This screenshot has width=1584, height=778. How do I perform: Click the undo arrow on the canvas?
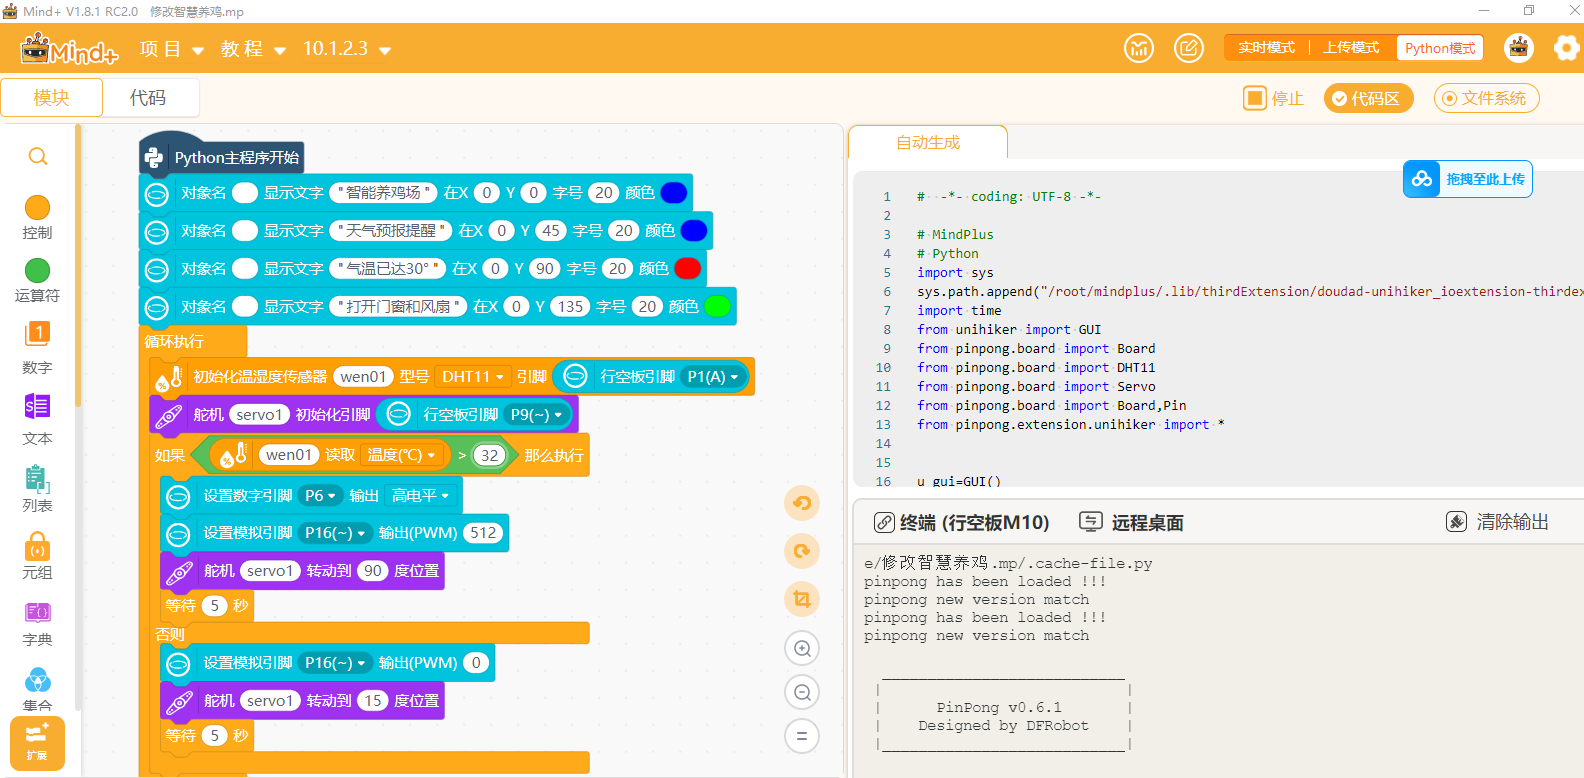(x=802, y=503)
